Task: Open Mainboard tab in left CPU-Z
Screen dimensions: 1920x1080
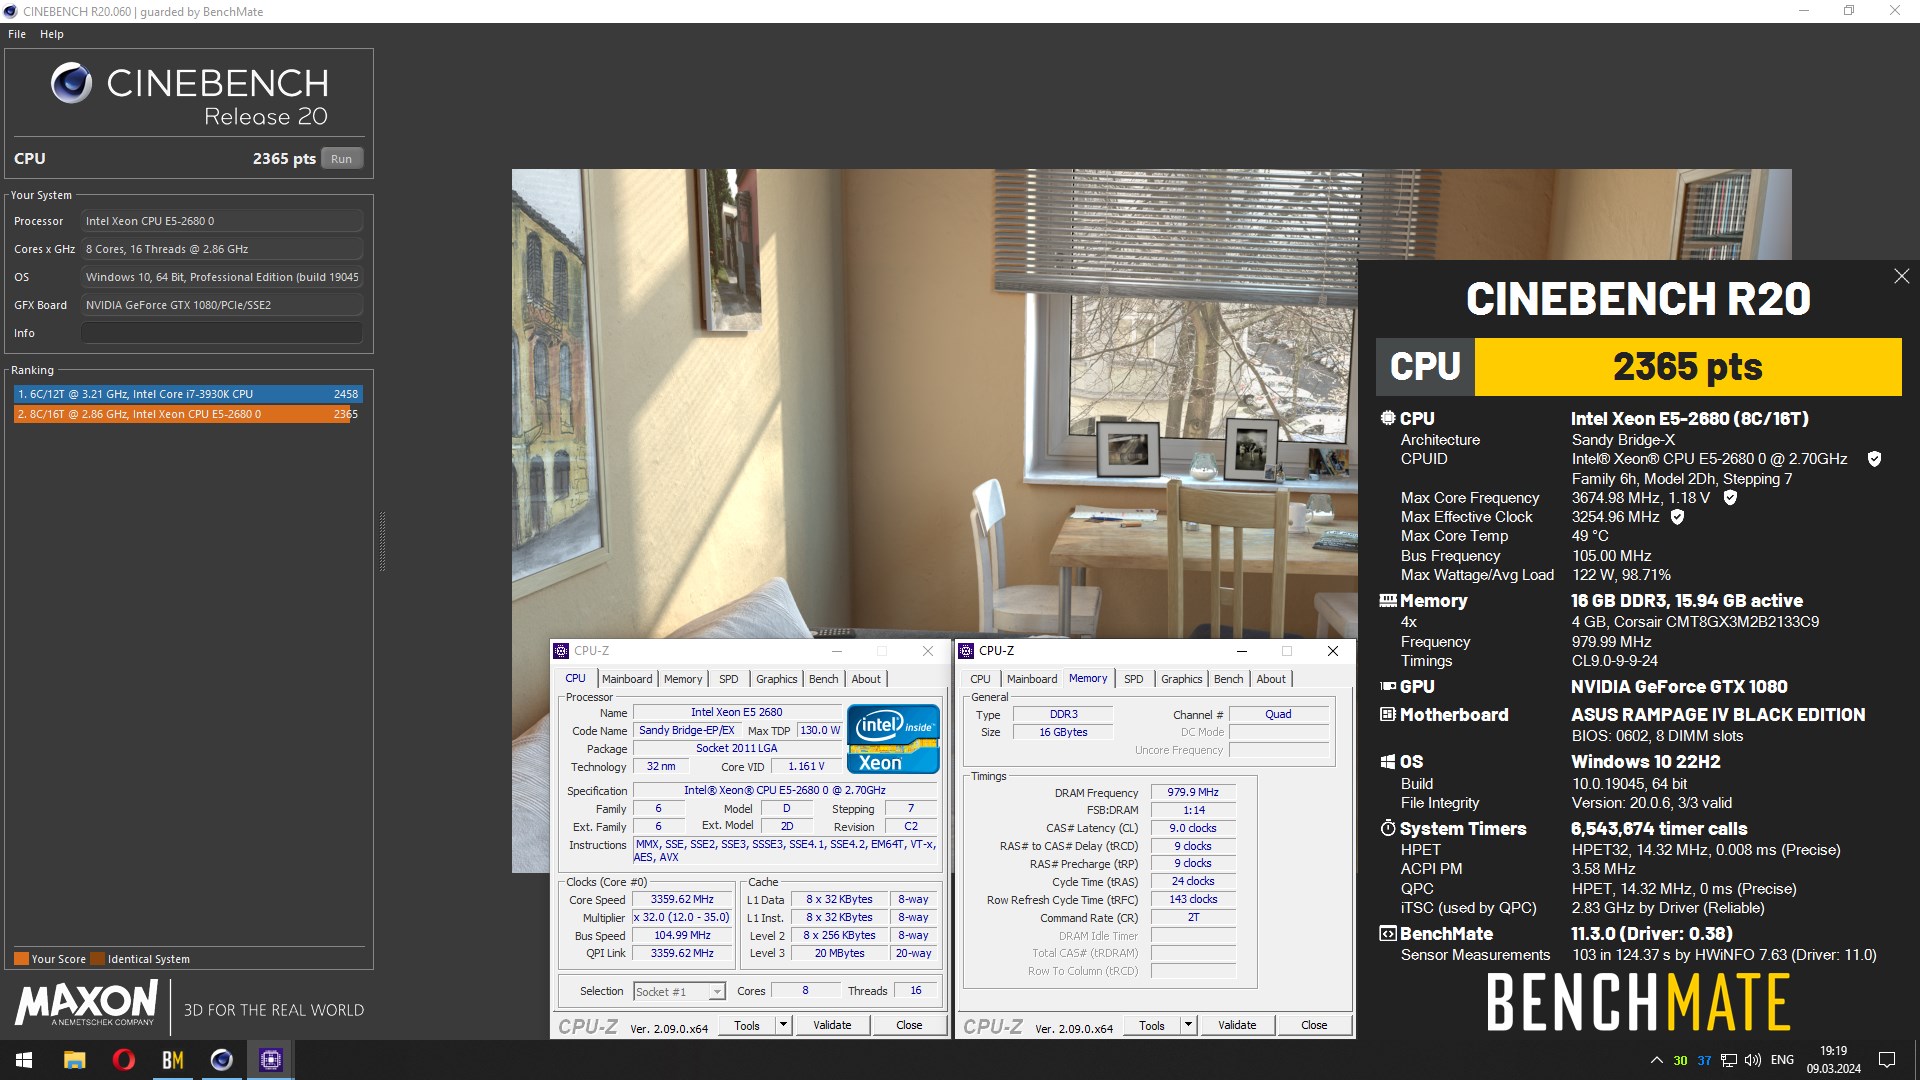Action: click(x=627, y=679)
